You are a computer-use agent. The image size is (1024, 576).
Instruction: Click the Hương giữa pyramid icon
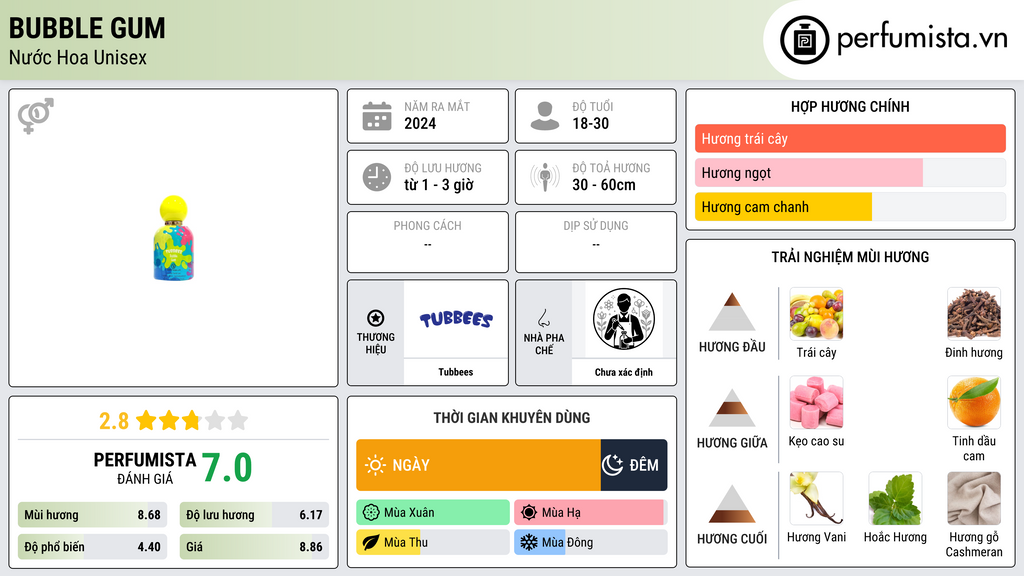tap(731, 408)
